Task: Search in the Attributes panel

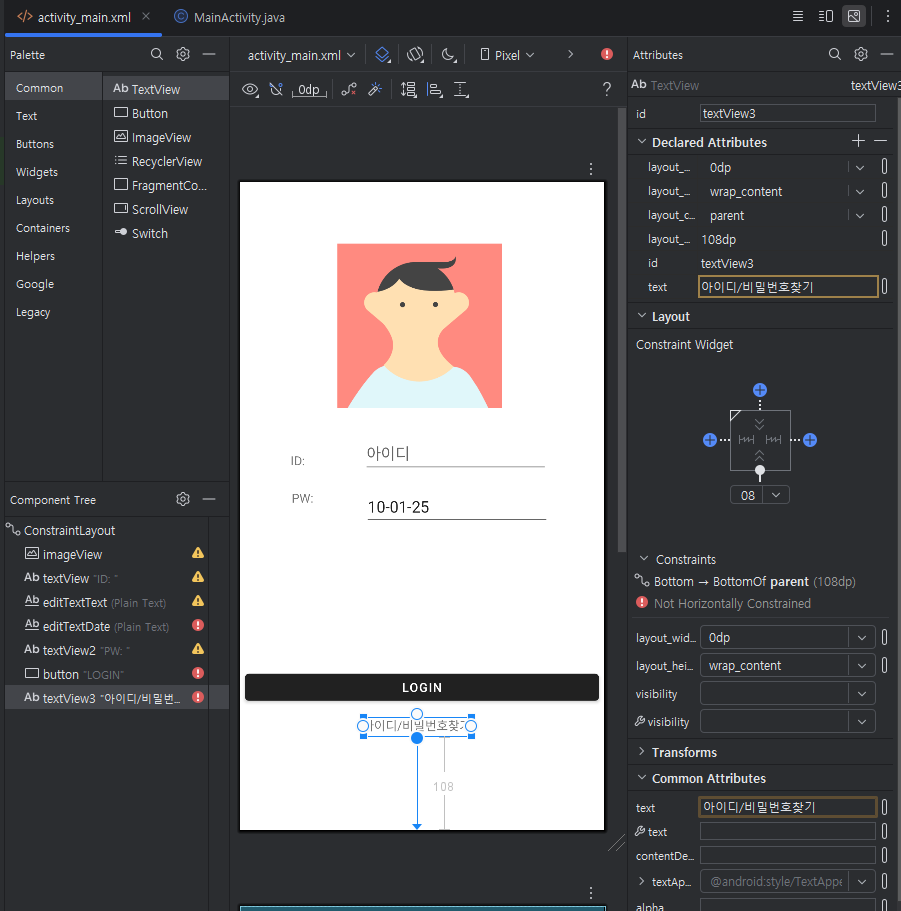Action: point(835,54)
